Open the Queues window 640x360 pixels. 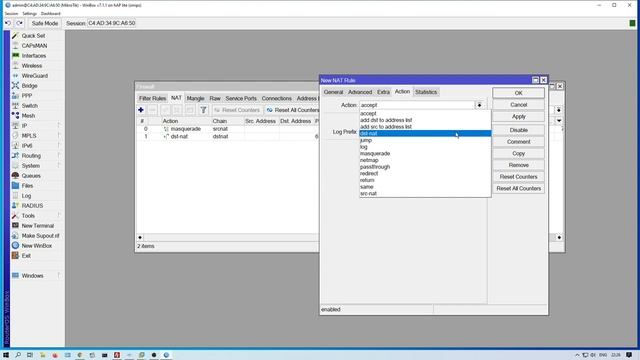coord(31,176)
